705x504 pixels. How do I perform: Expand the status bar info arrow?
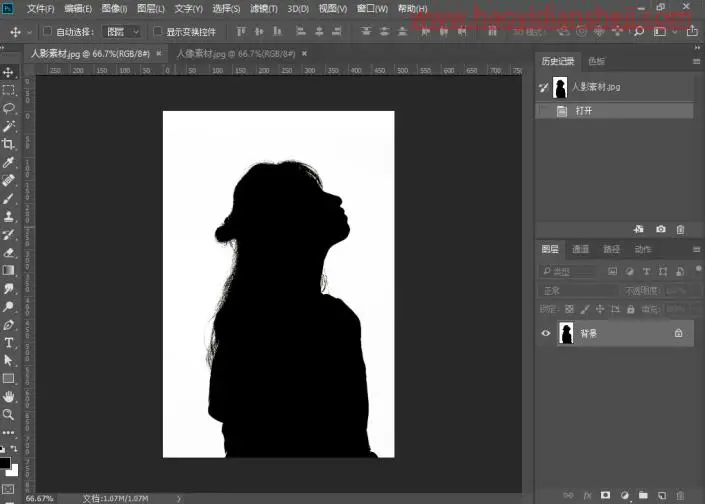[x=178, y=499]
